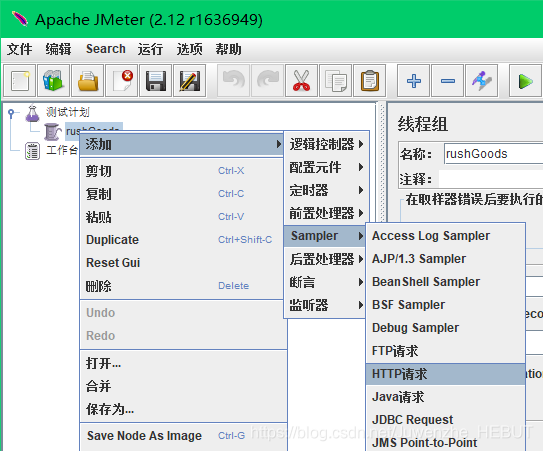The height and width of the screenshot is (451, 543).
Task: Select BeanShell Sampler
Action: (446, 282)
